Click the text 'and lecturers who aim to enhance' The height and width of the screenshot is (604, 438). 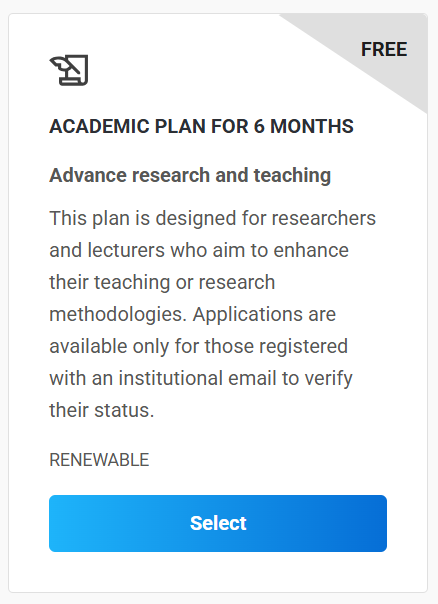(x=199, y=250)
